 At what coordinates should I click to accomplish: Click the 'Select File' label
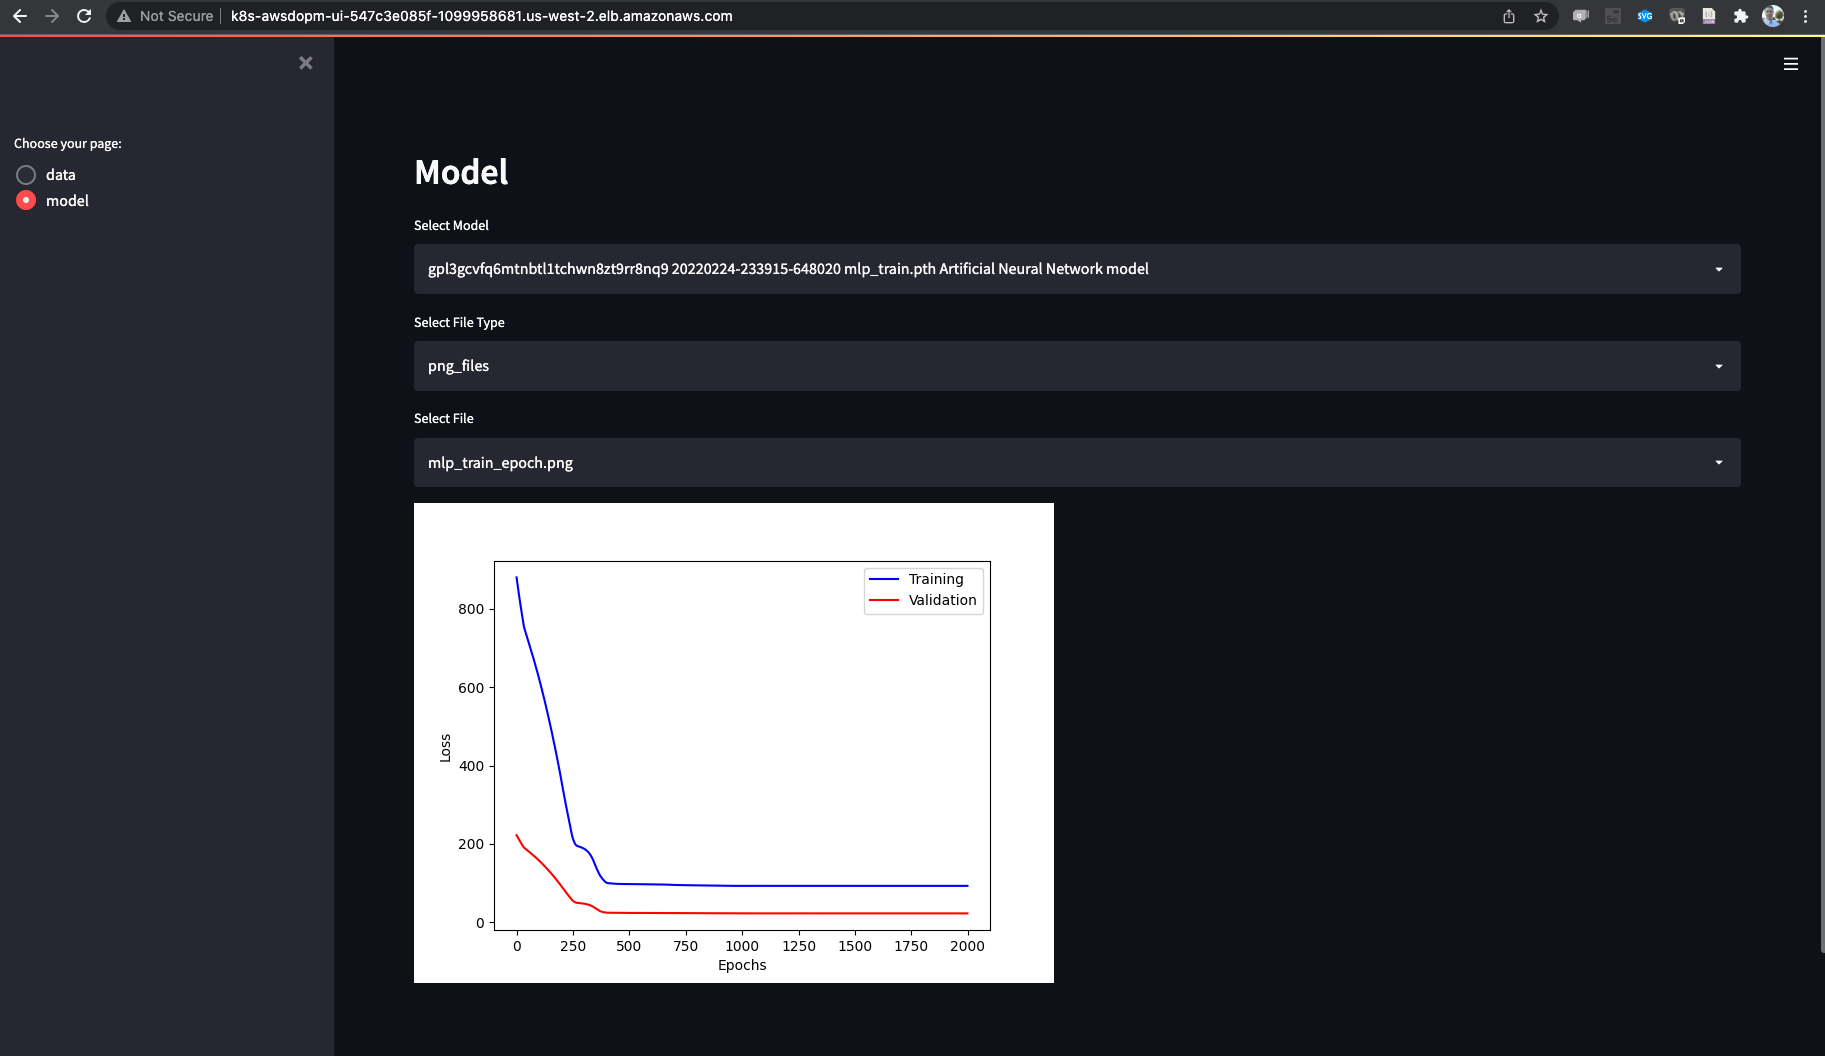coord(444,419)
